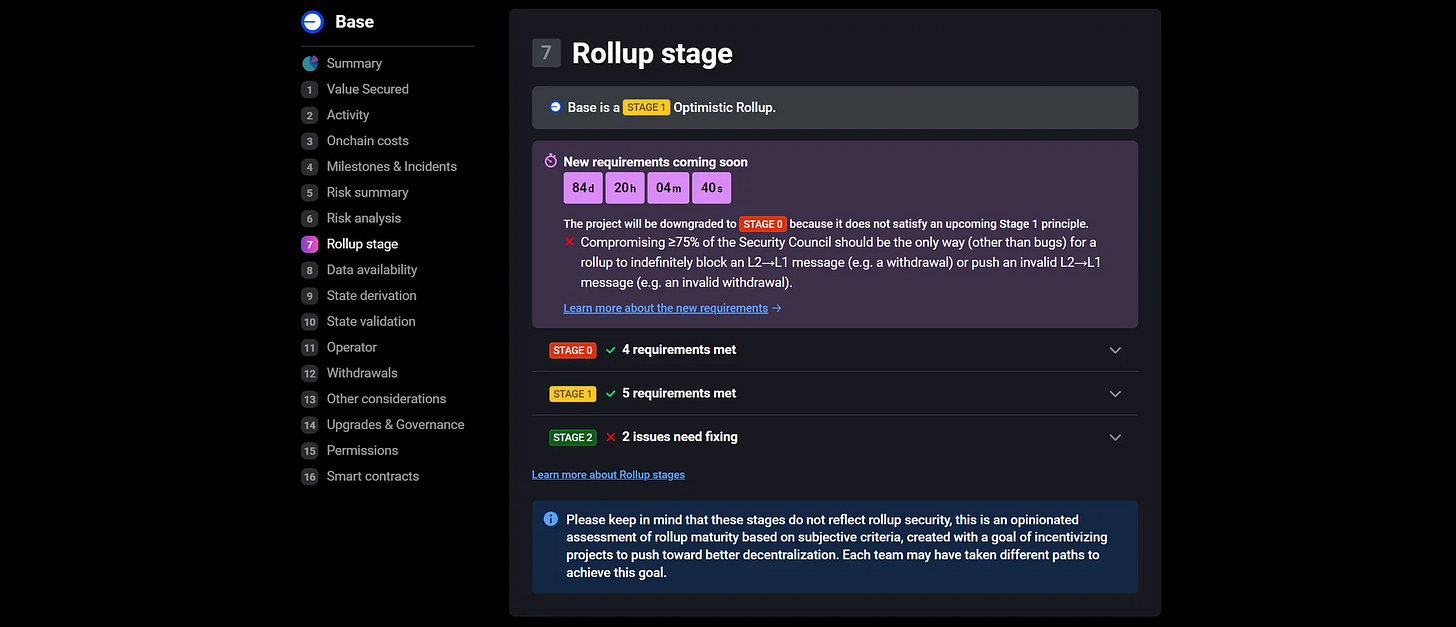Click the number 15 badge beside Permissions

310,451
